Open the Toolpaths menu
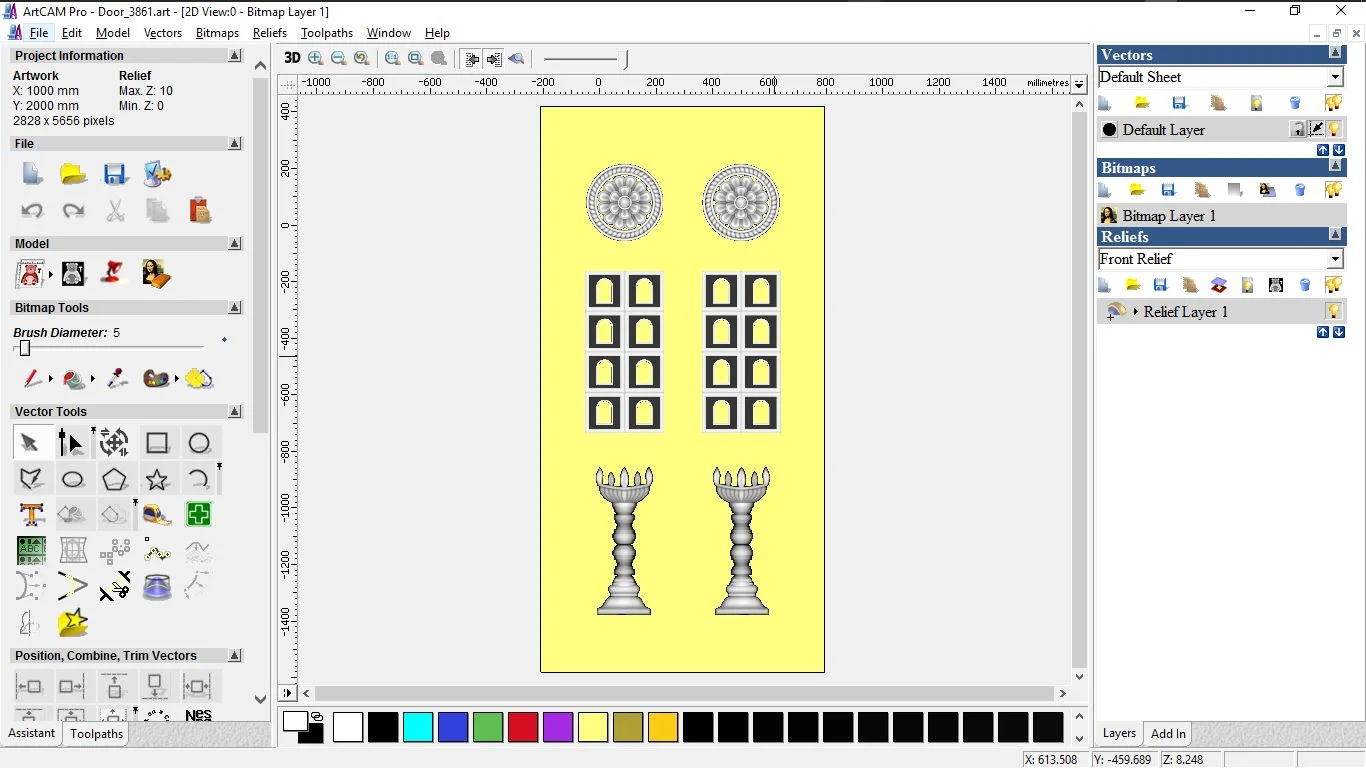This screenshot has width=1366, height=768. click(x=327, y=33)
